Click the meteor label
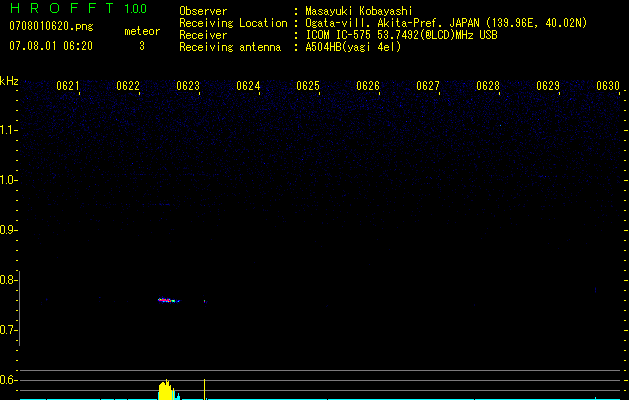This screenshot has width=629, height=400. [142, 31]
